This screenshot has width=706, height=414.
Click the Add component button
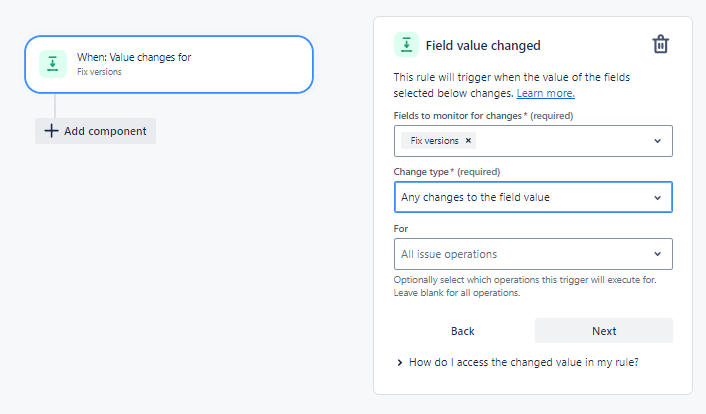pos(95,131)
